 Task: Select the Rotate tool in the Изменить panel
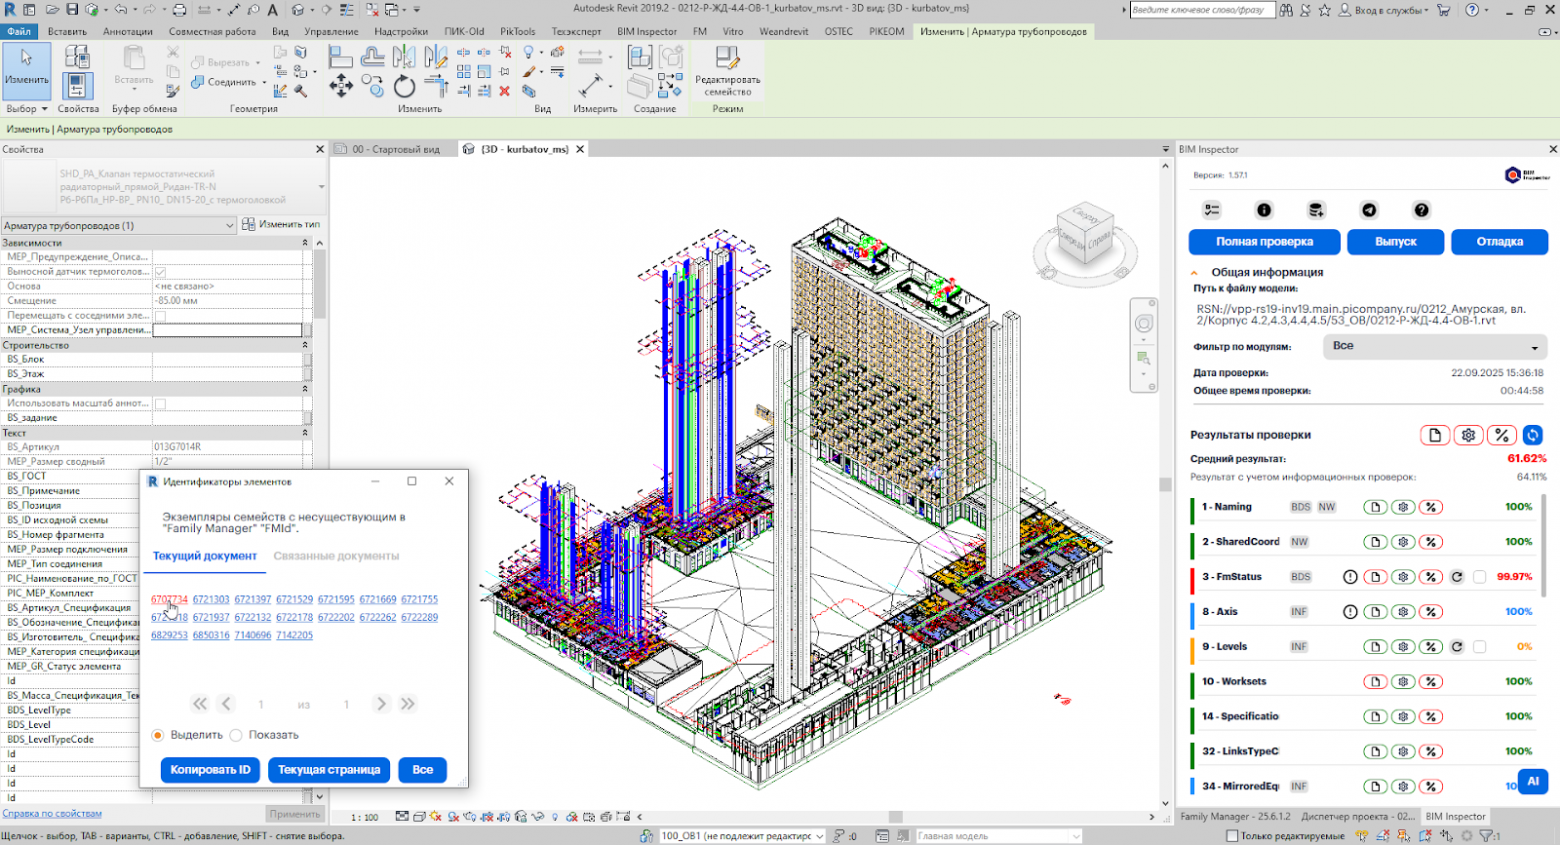tap(405, 87)
